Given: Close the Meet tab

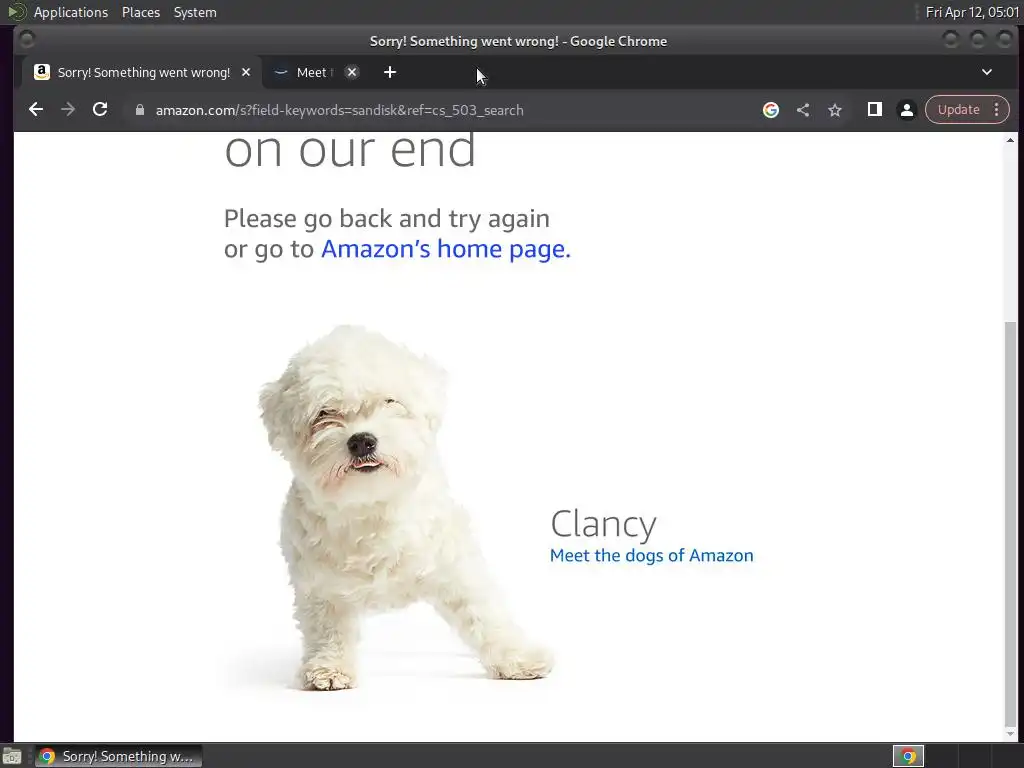Looking at the screenshot, I should (x=352, y=72).
